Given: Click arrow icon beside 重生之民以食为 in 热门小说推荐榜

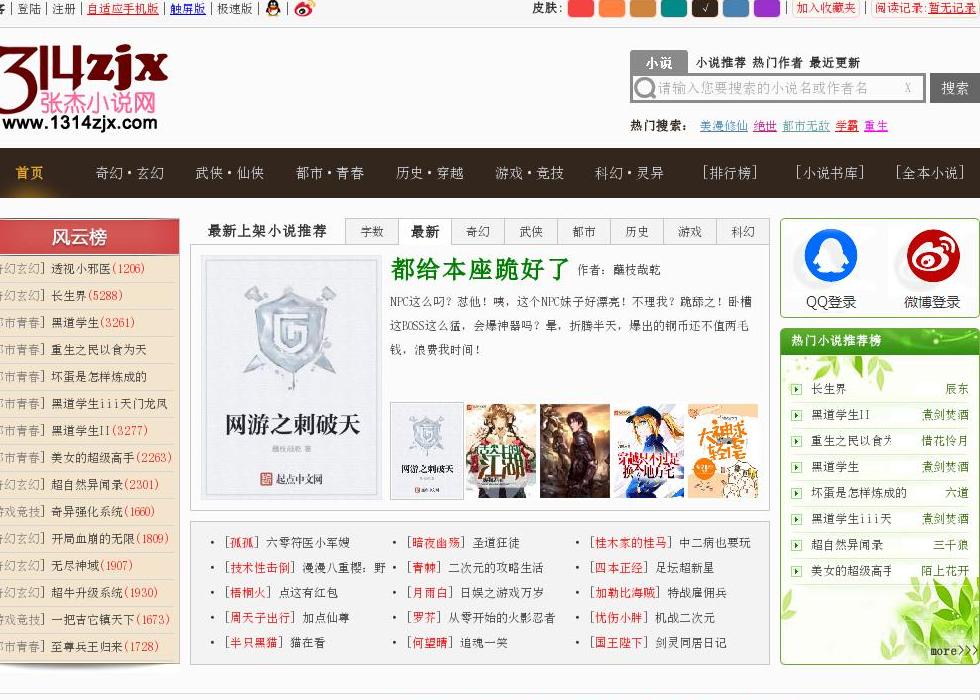Looking at the screenshot, I should coord(796,441).
